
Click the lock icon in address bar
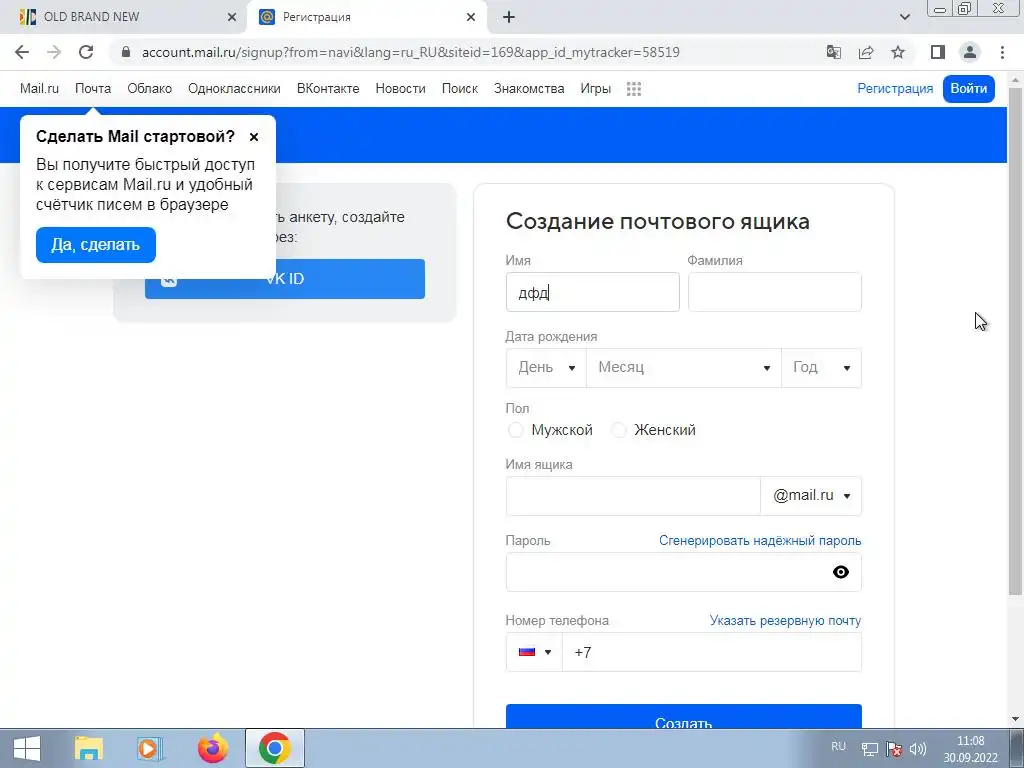click(x=126, y=52)
